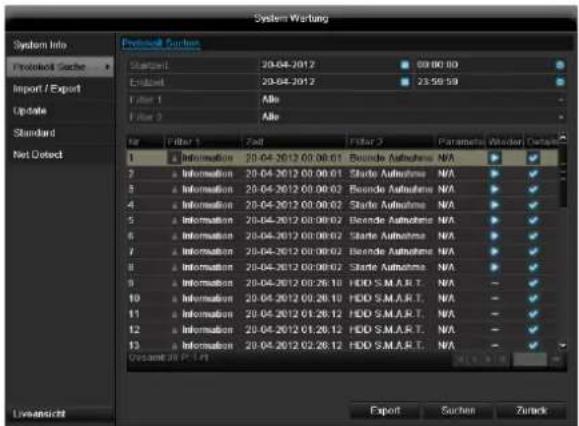The height and width of the screenshot is (426, 579).
Task: Show details for log entry 10
Action: click(x=533, y=298)
